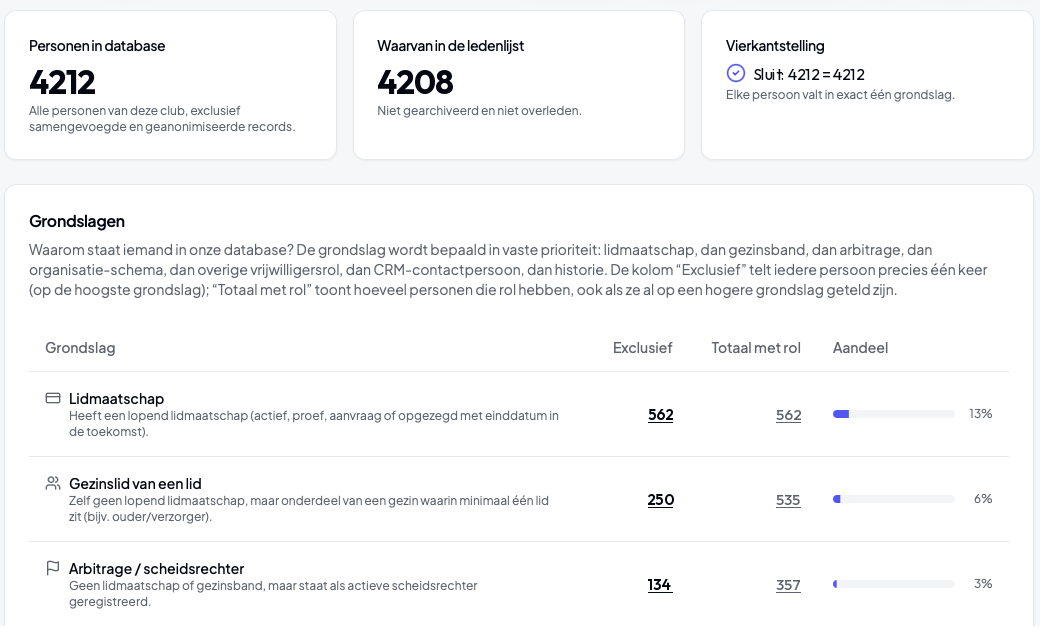Open the exclusive 562 Lidmaatschap count
This screenshot has height=634, width=1040.
(x=661, y=415)
